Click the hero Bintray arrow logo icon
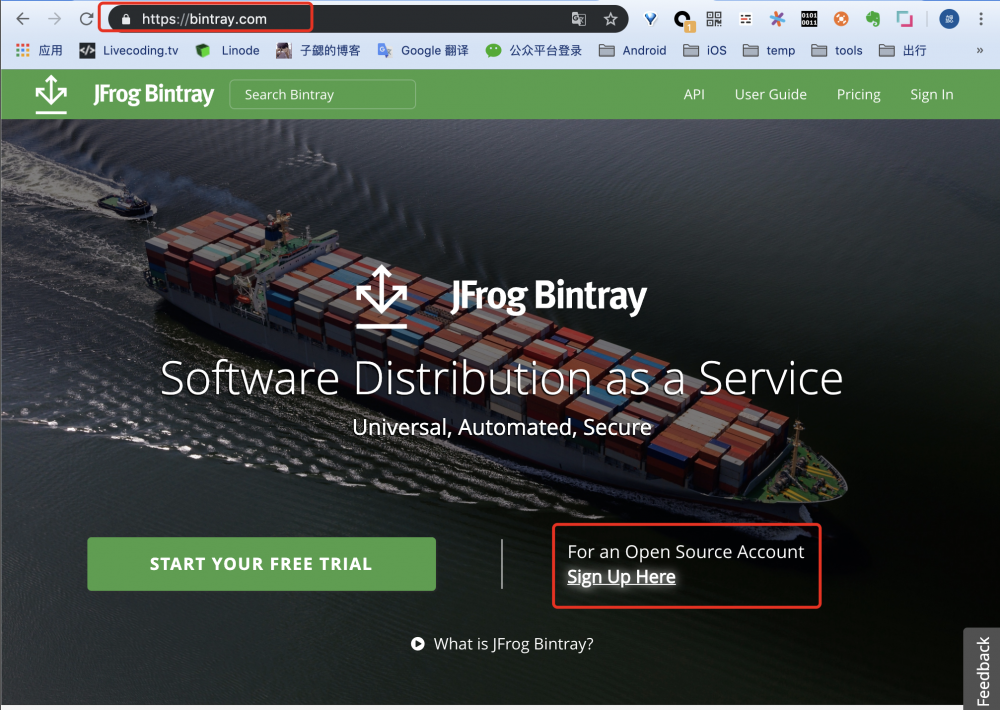 tap(381, 297)
